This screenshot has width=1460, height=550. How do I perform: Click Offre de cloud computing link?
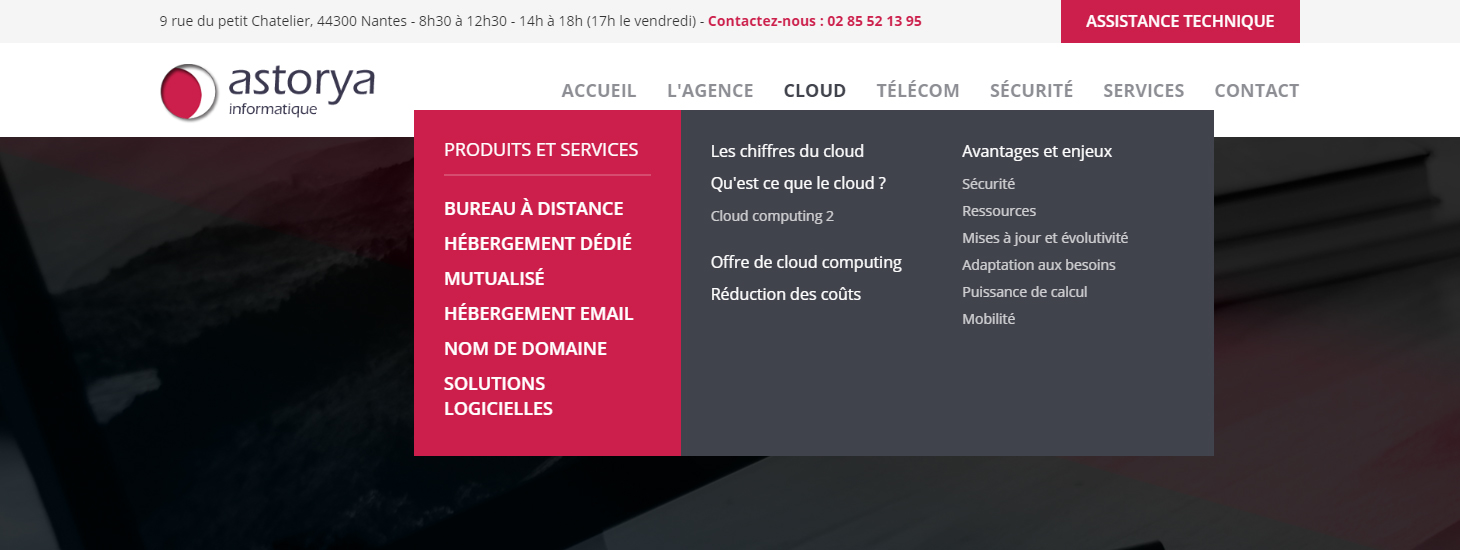[806, 262]
